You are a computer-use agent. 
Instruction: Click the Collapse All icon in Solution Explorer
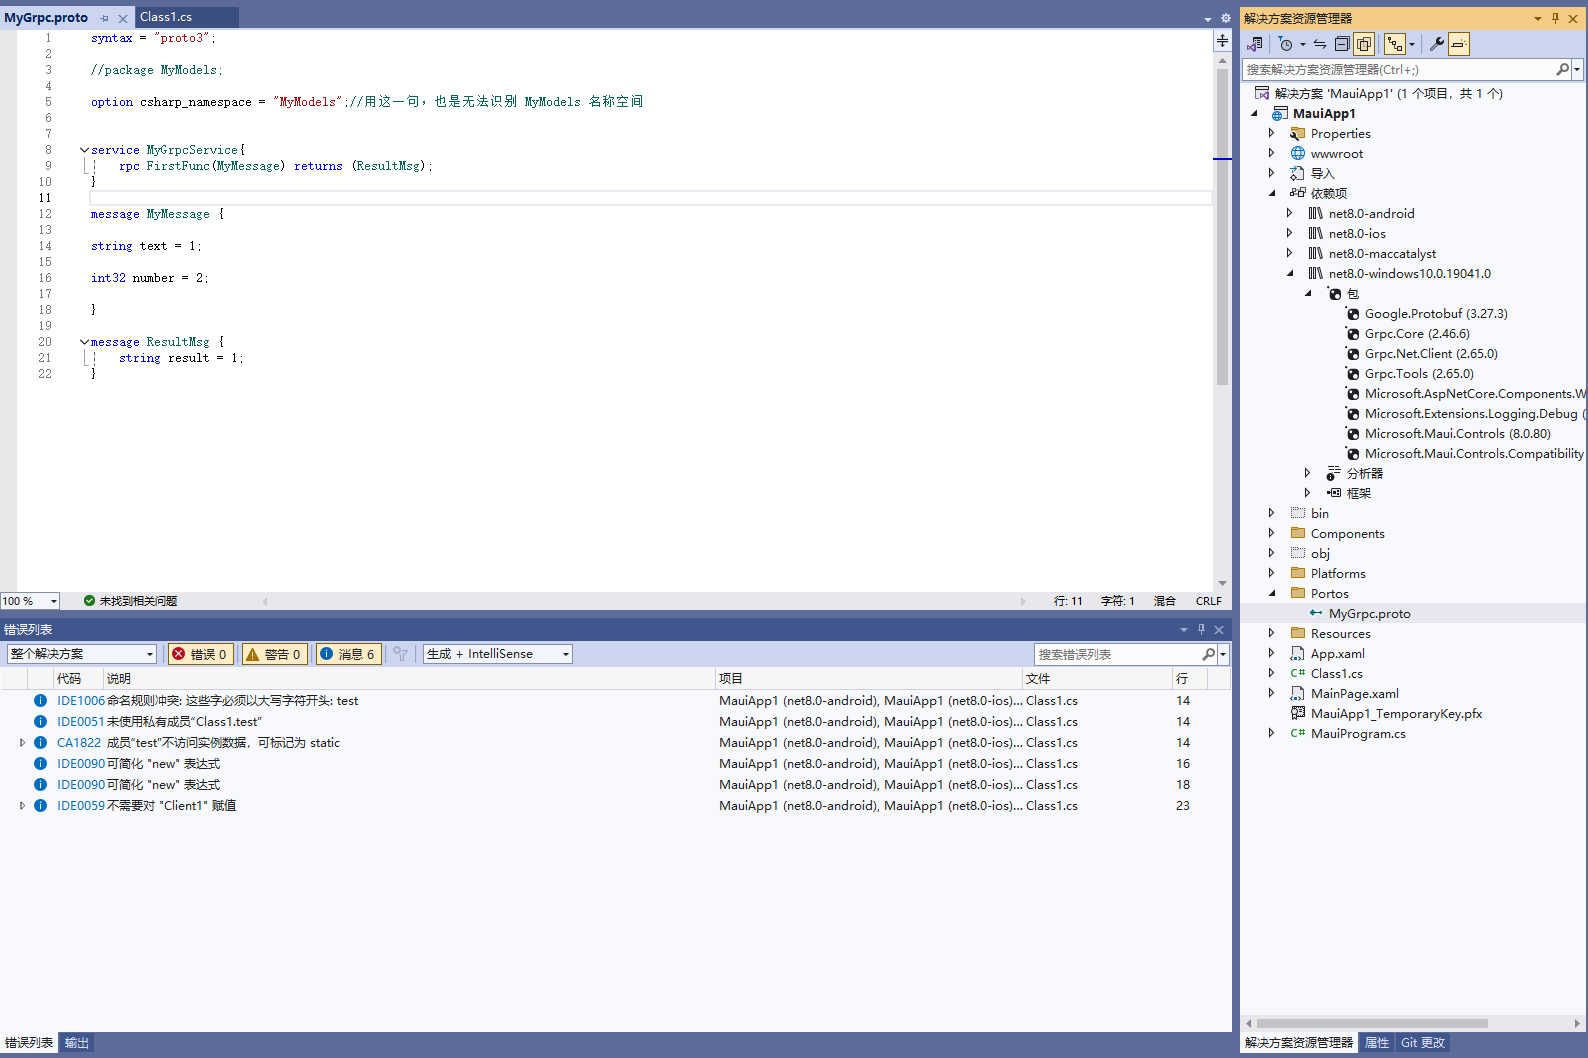(1342, 44)
